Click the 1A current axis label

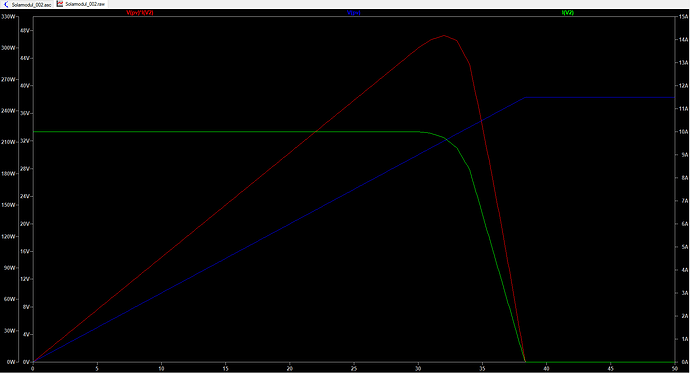[x=685, y=339]
